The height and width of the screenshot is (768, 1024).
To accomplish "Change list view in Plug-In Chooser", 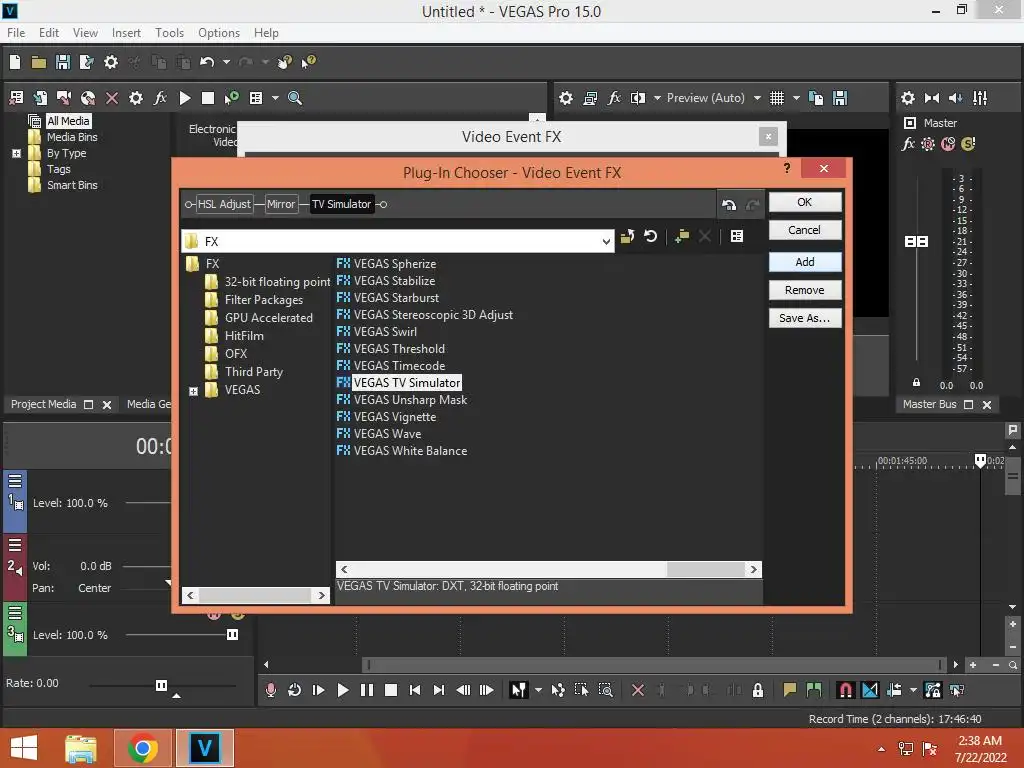I will (x=737, y=236).
